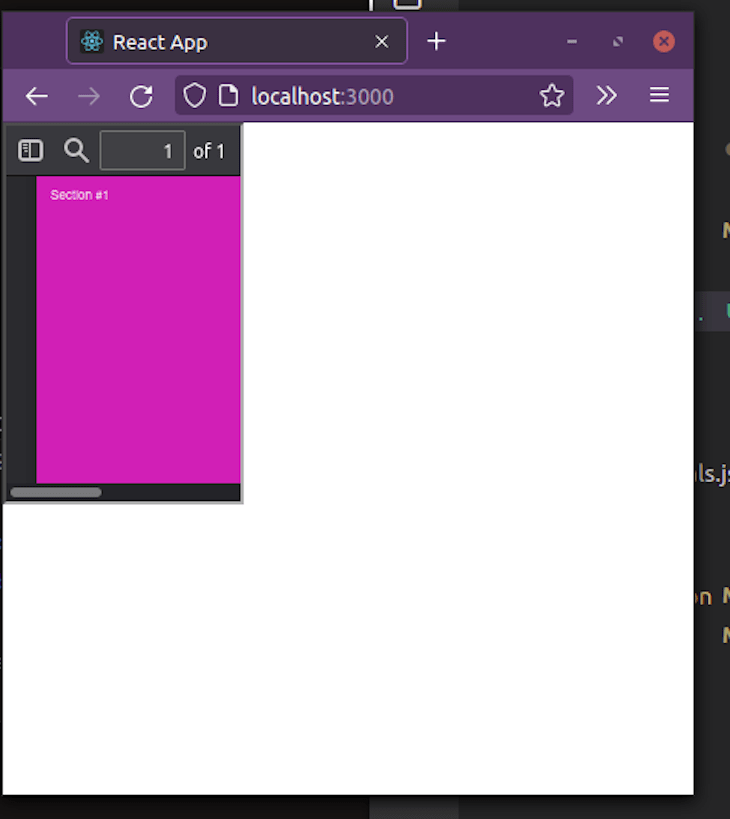730x819 pixels.
Task: Go back with the browser back arrow
Action: (37, 96)
